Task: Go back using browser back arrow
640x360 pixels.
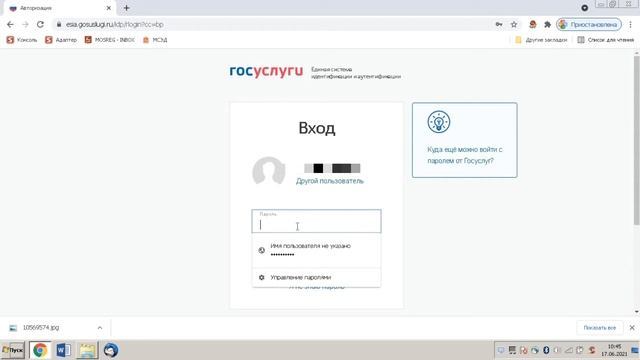Action: click(10, 24)
